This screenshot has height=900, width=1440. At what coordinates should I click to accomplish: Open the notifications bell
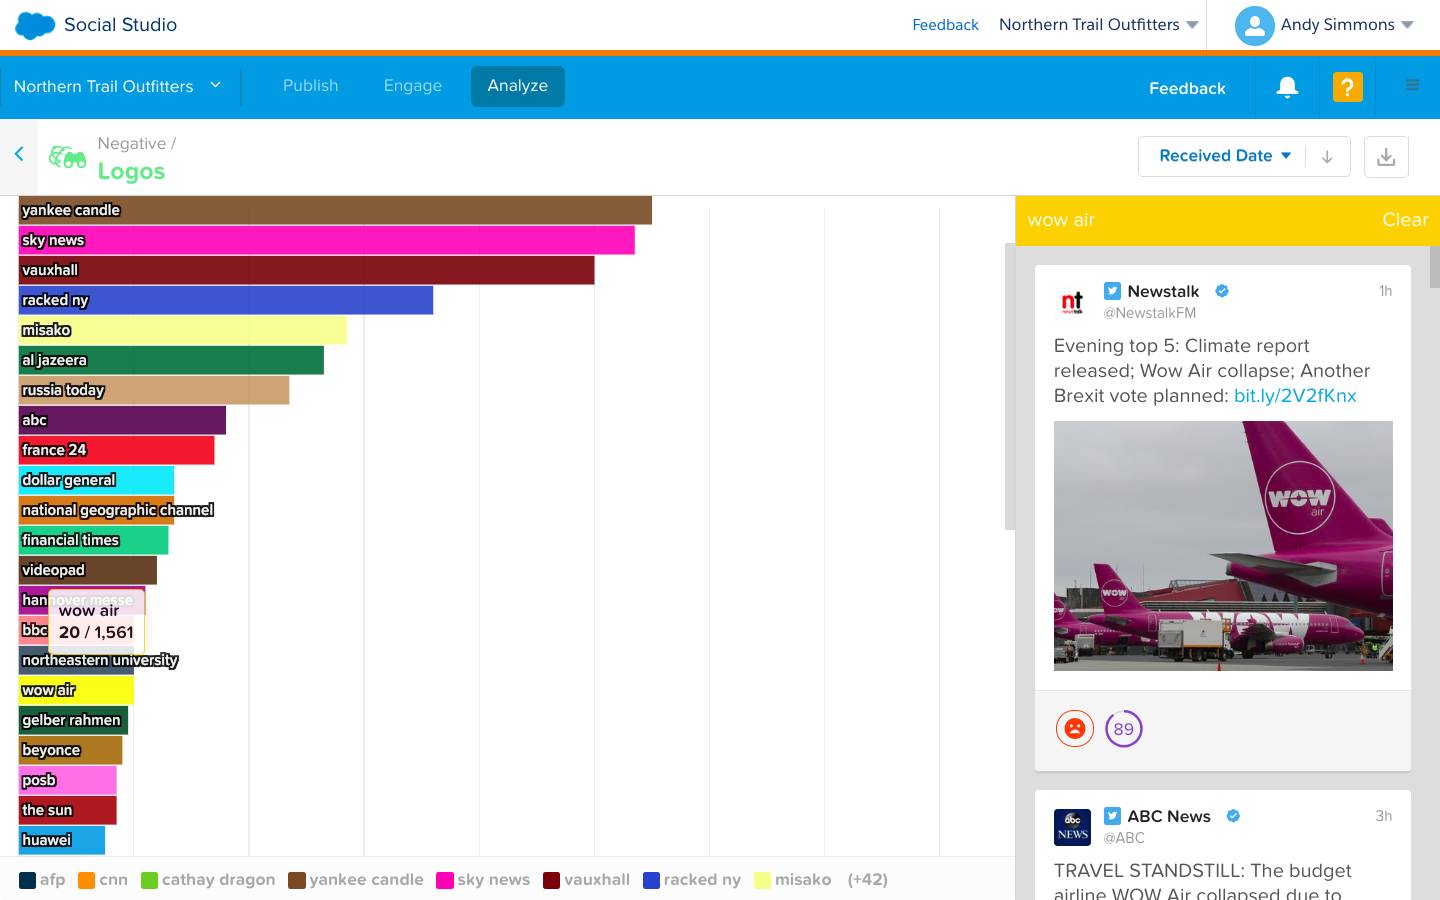tap(1287, 87)
